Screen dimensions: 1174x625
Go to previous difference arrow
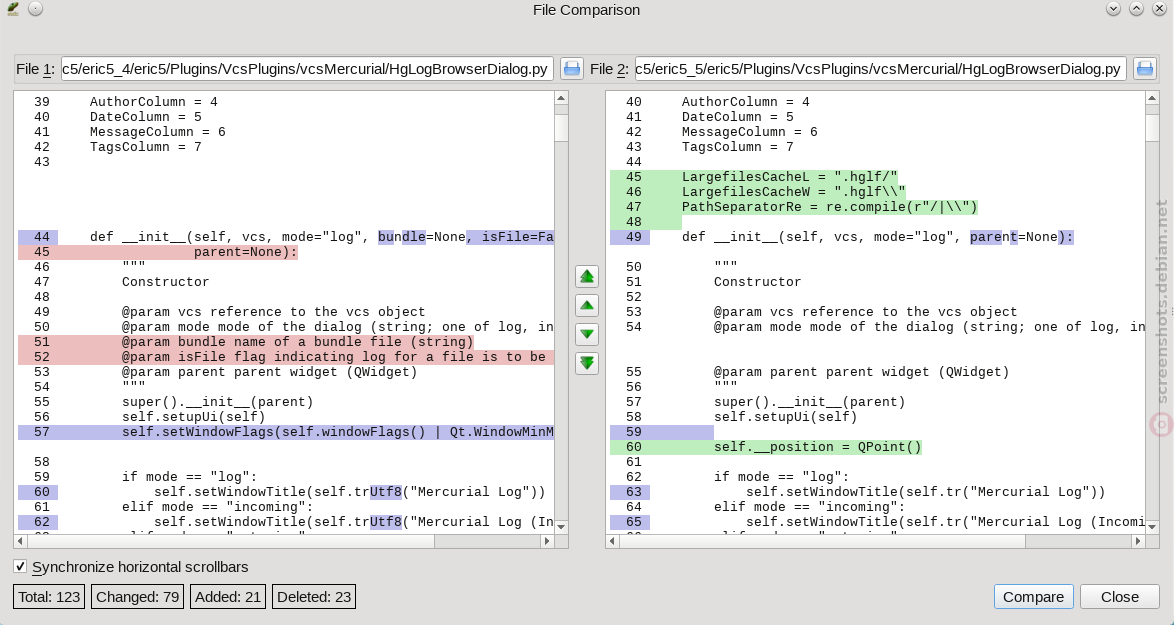click(x=587, y=305)
